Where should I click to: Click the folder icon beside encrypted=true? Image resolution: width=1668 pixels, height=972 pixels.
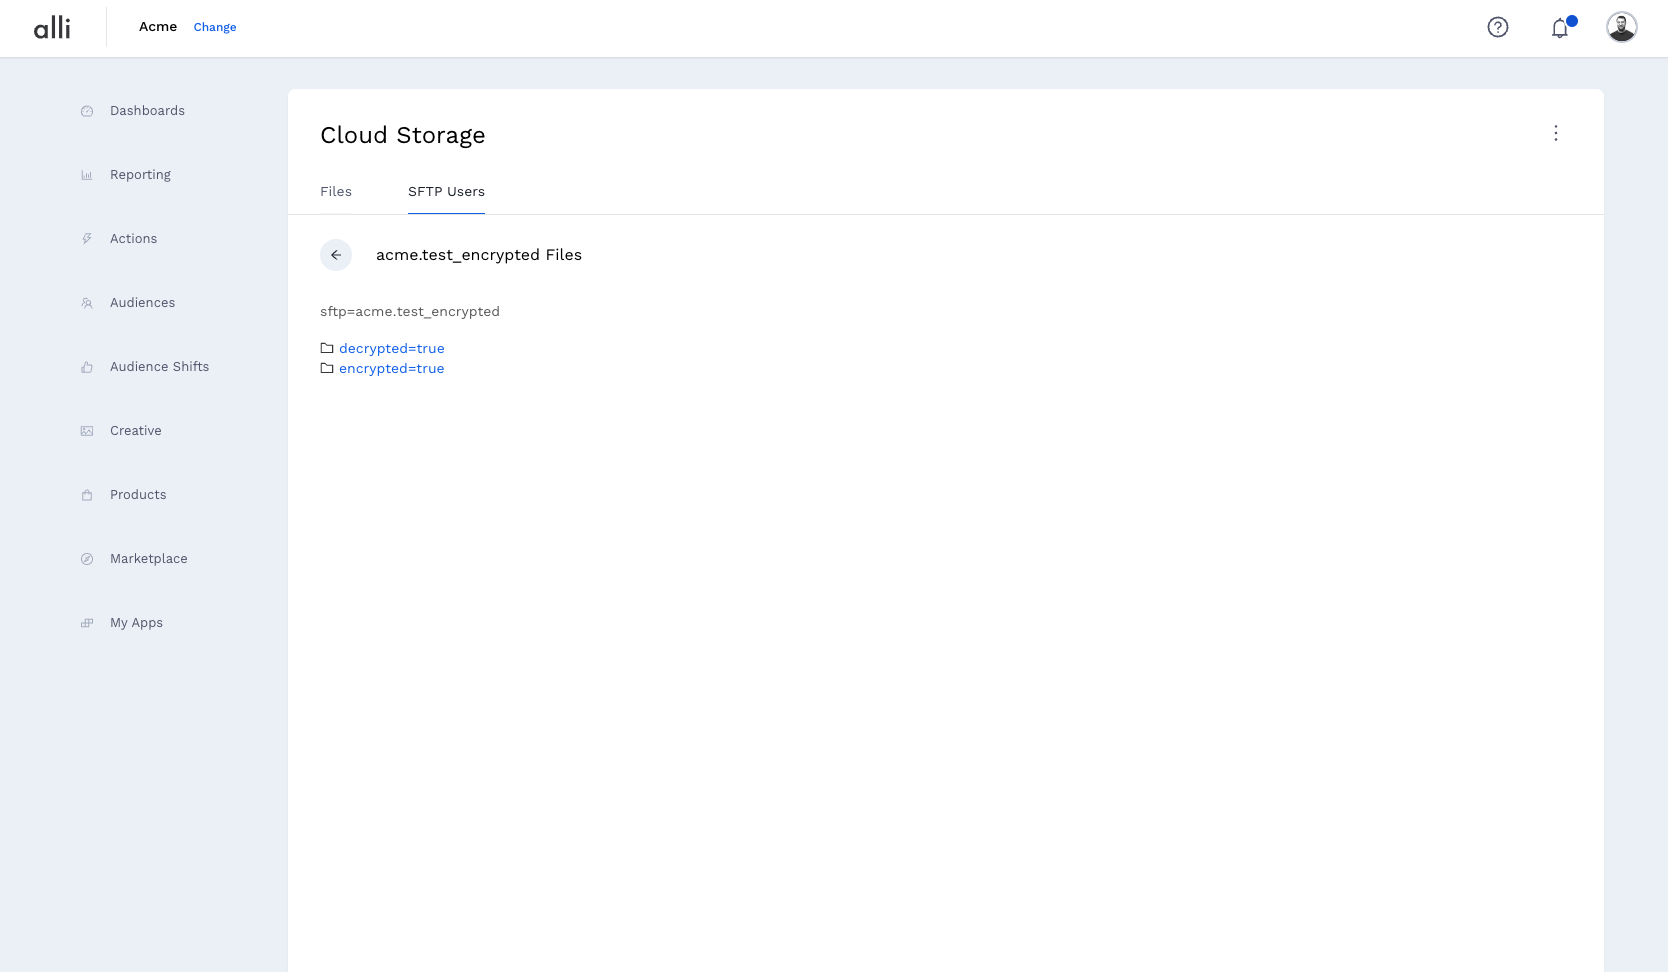(x=327, y=368)
